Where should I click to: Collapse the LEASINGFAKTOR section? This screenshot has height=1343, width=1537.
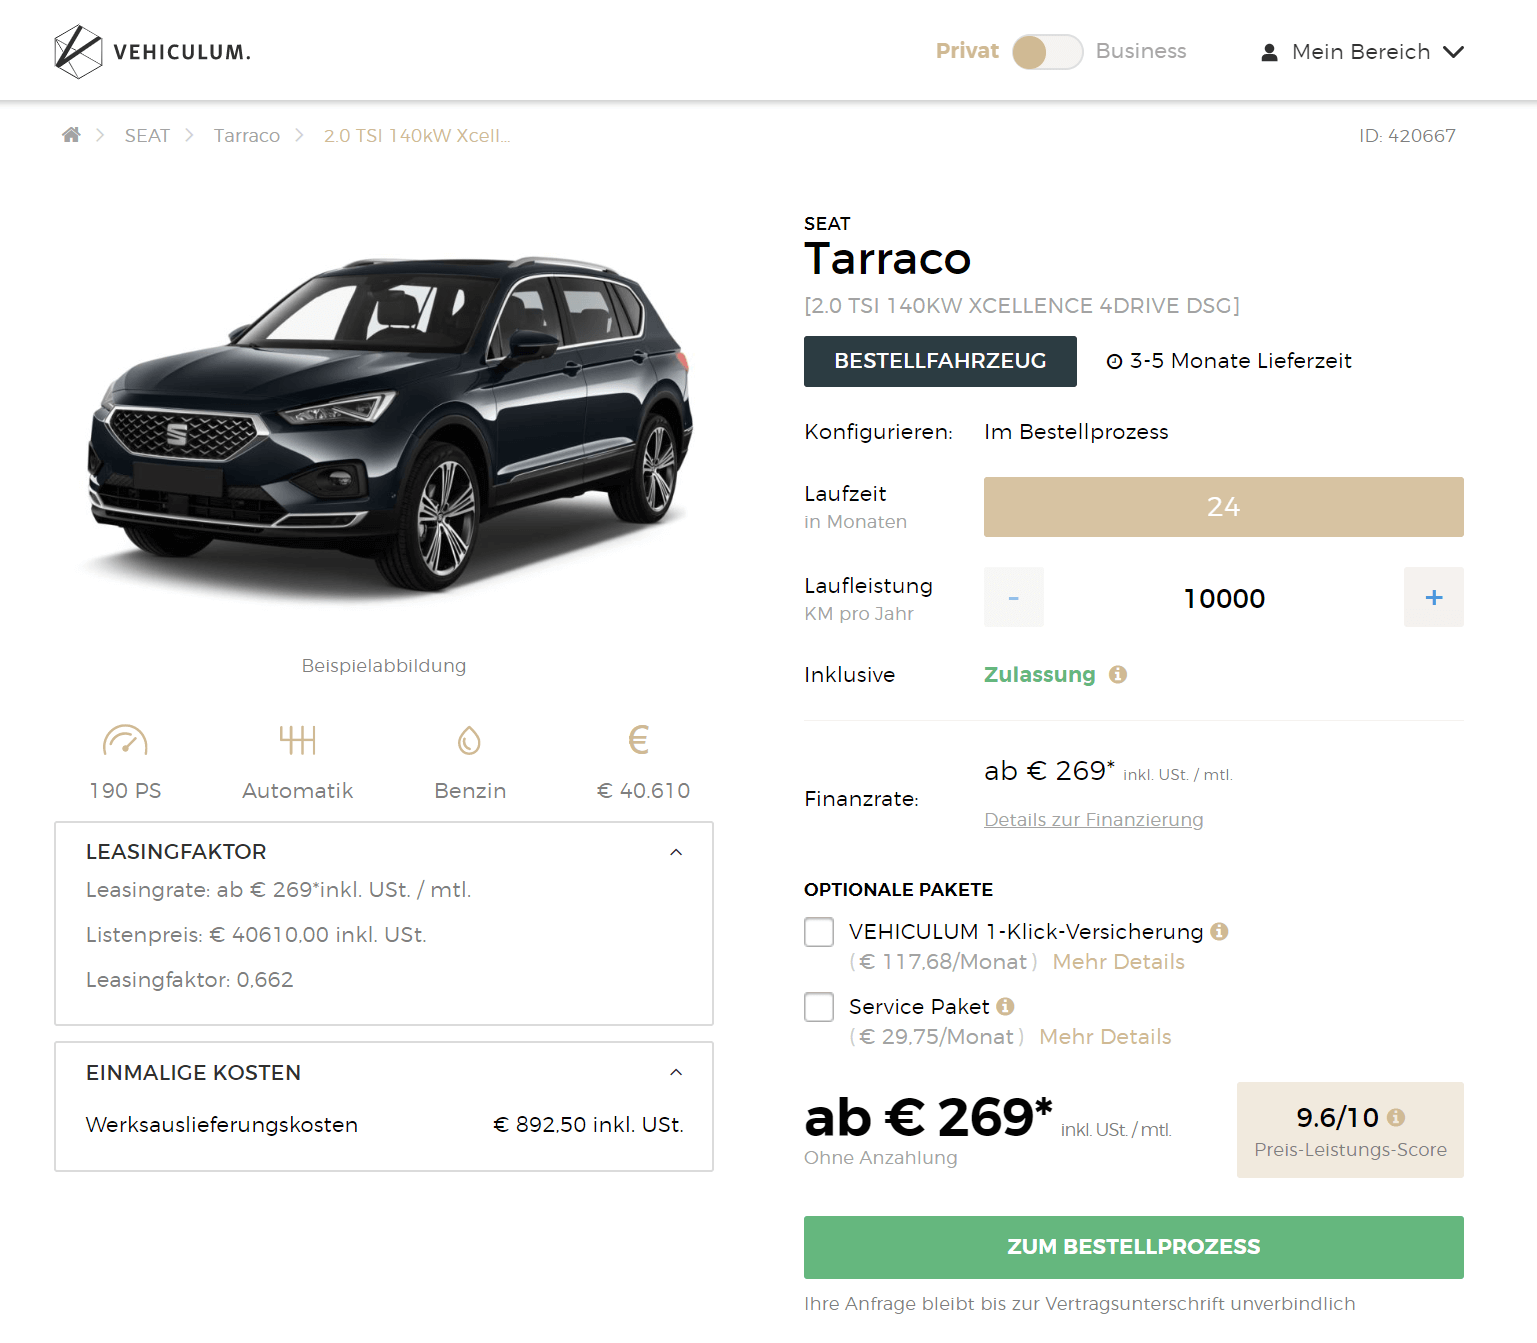pos(676,852)
